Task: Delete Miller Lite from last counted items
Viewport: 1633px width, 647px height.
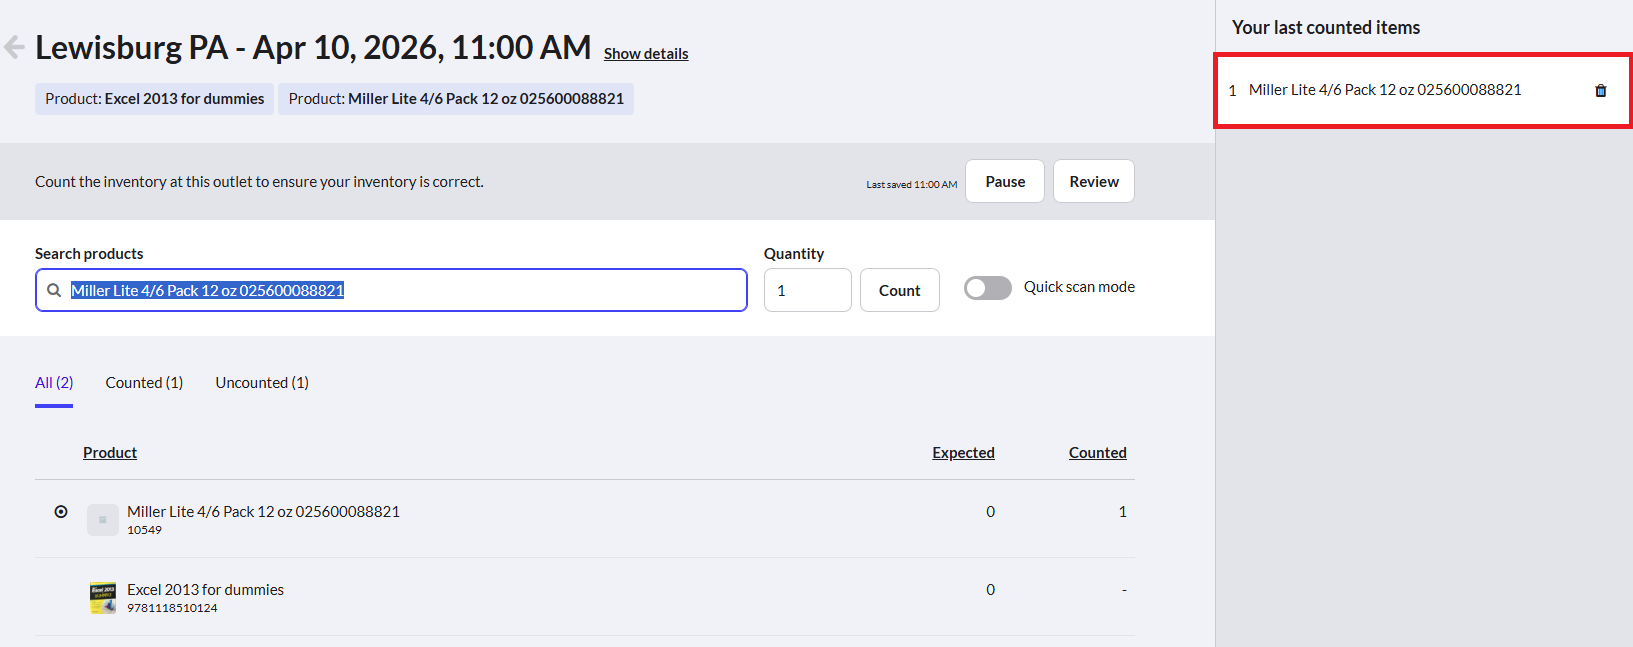Action: point(1600,90)
